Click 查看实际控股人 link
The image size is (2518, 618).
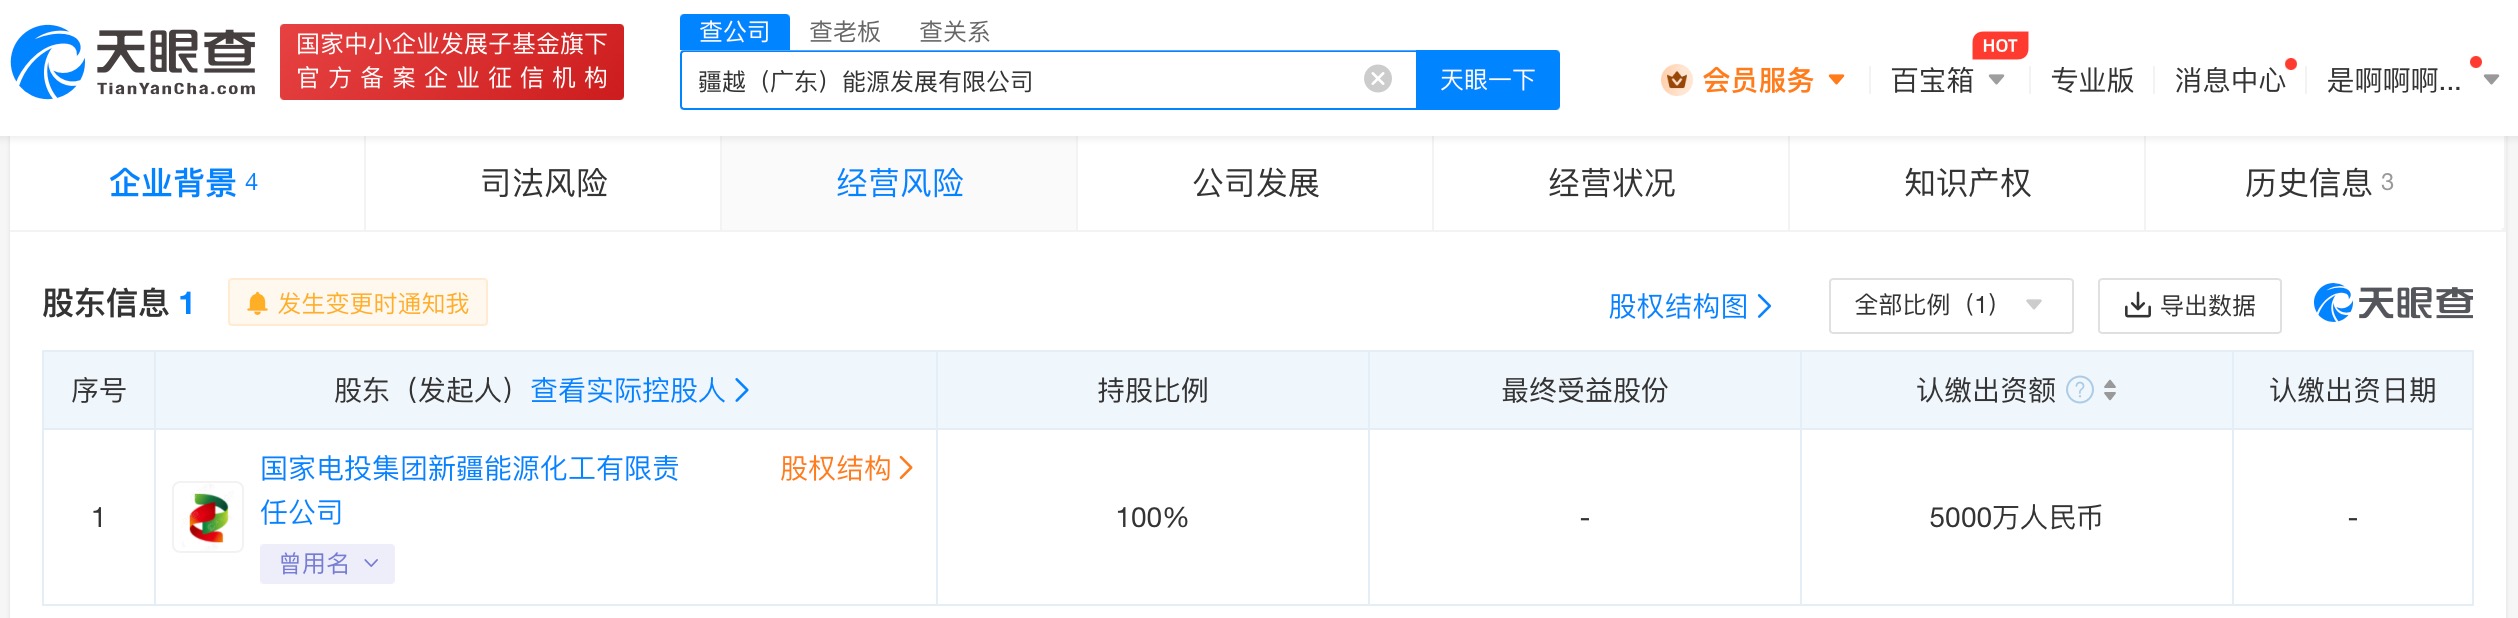[639, 390]
